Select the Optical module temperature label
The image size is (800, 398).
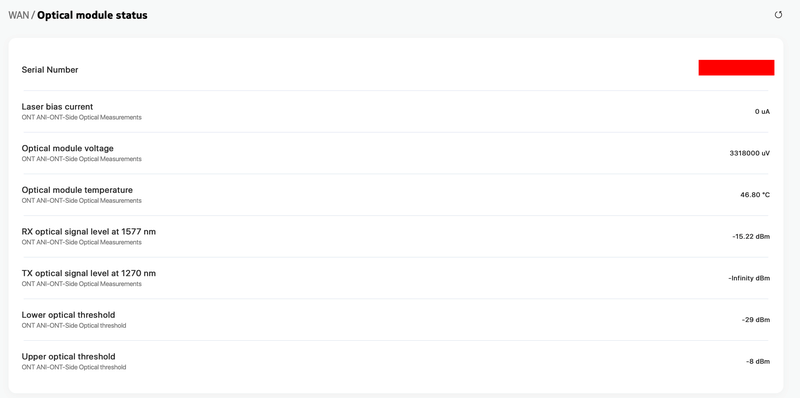point(77,190)
